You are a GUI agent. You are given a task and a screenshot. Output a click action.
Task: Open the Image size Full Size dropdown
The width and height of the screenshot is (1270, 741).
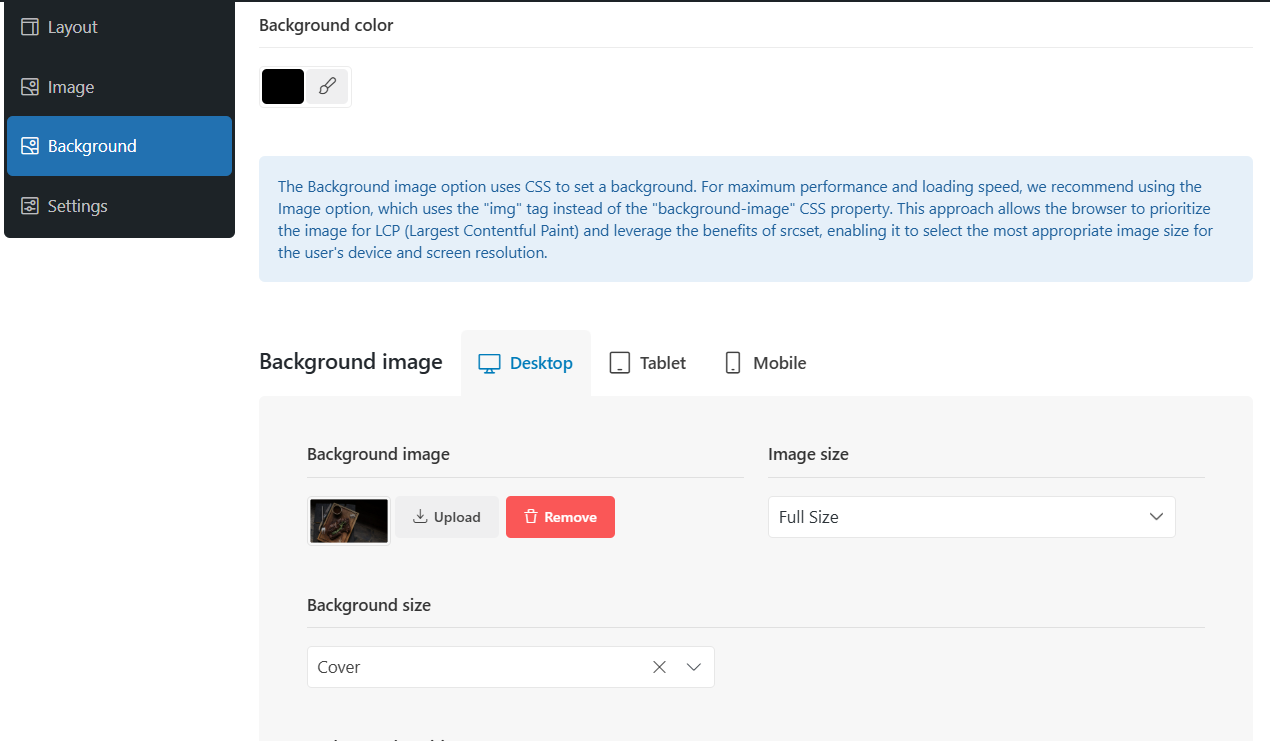[972, 517]
